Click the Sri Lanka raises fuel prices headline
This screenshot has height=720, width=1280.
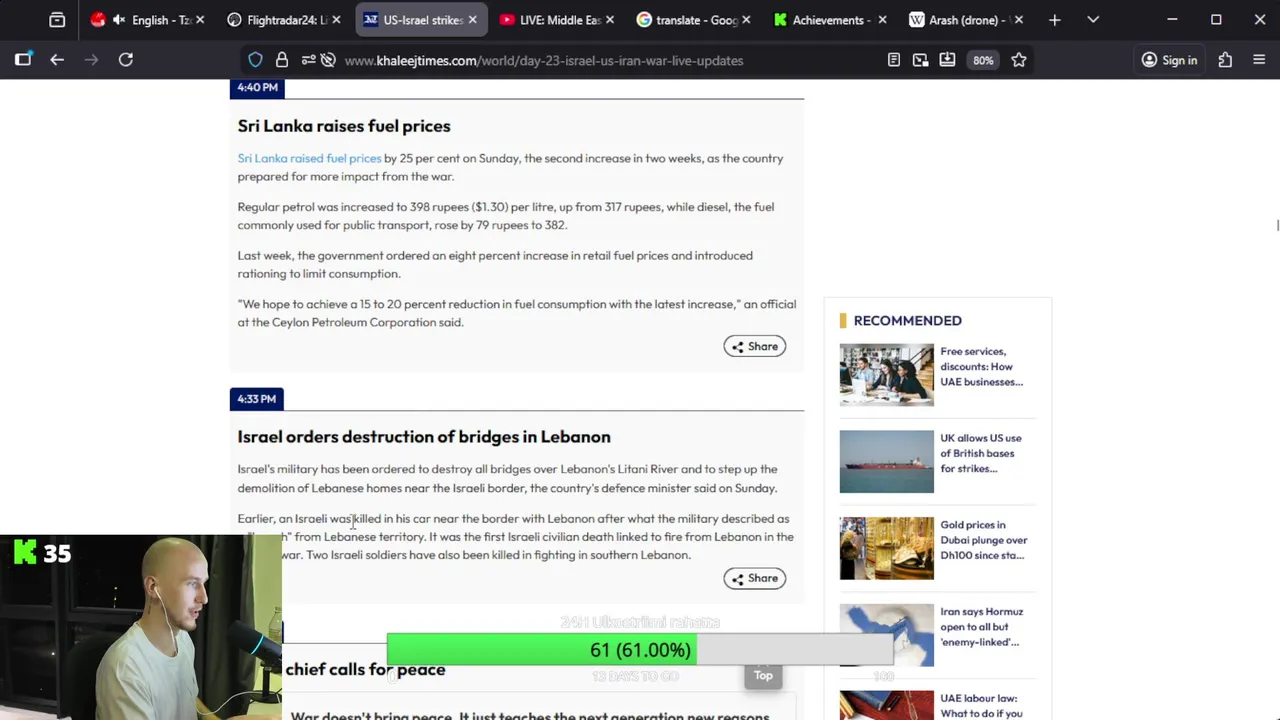pyautogui.click(x=344, y=126)
